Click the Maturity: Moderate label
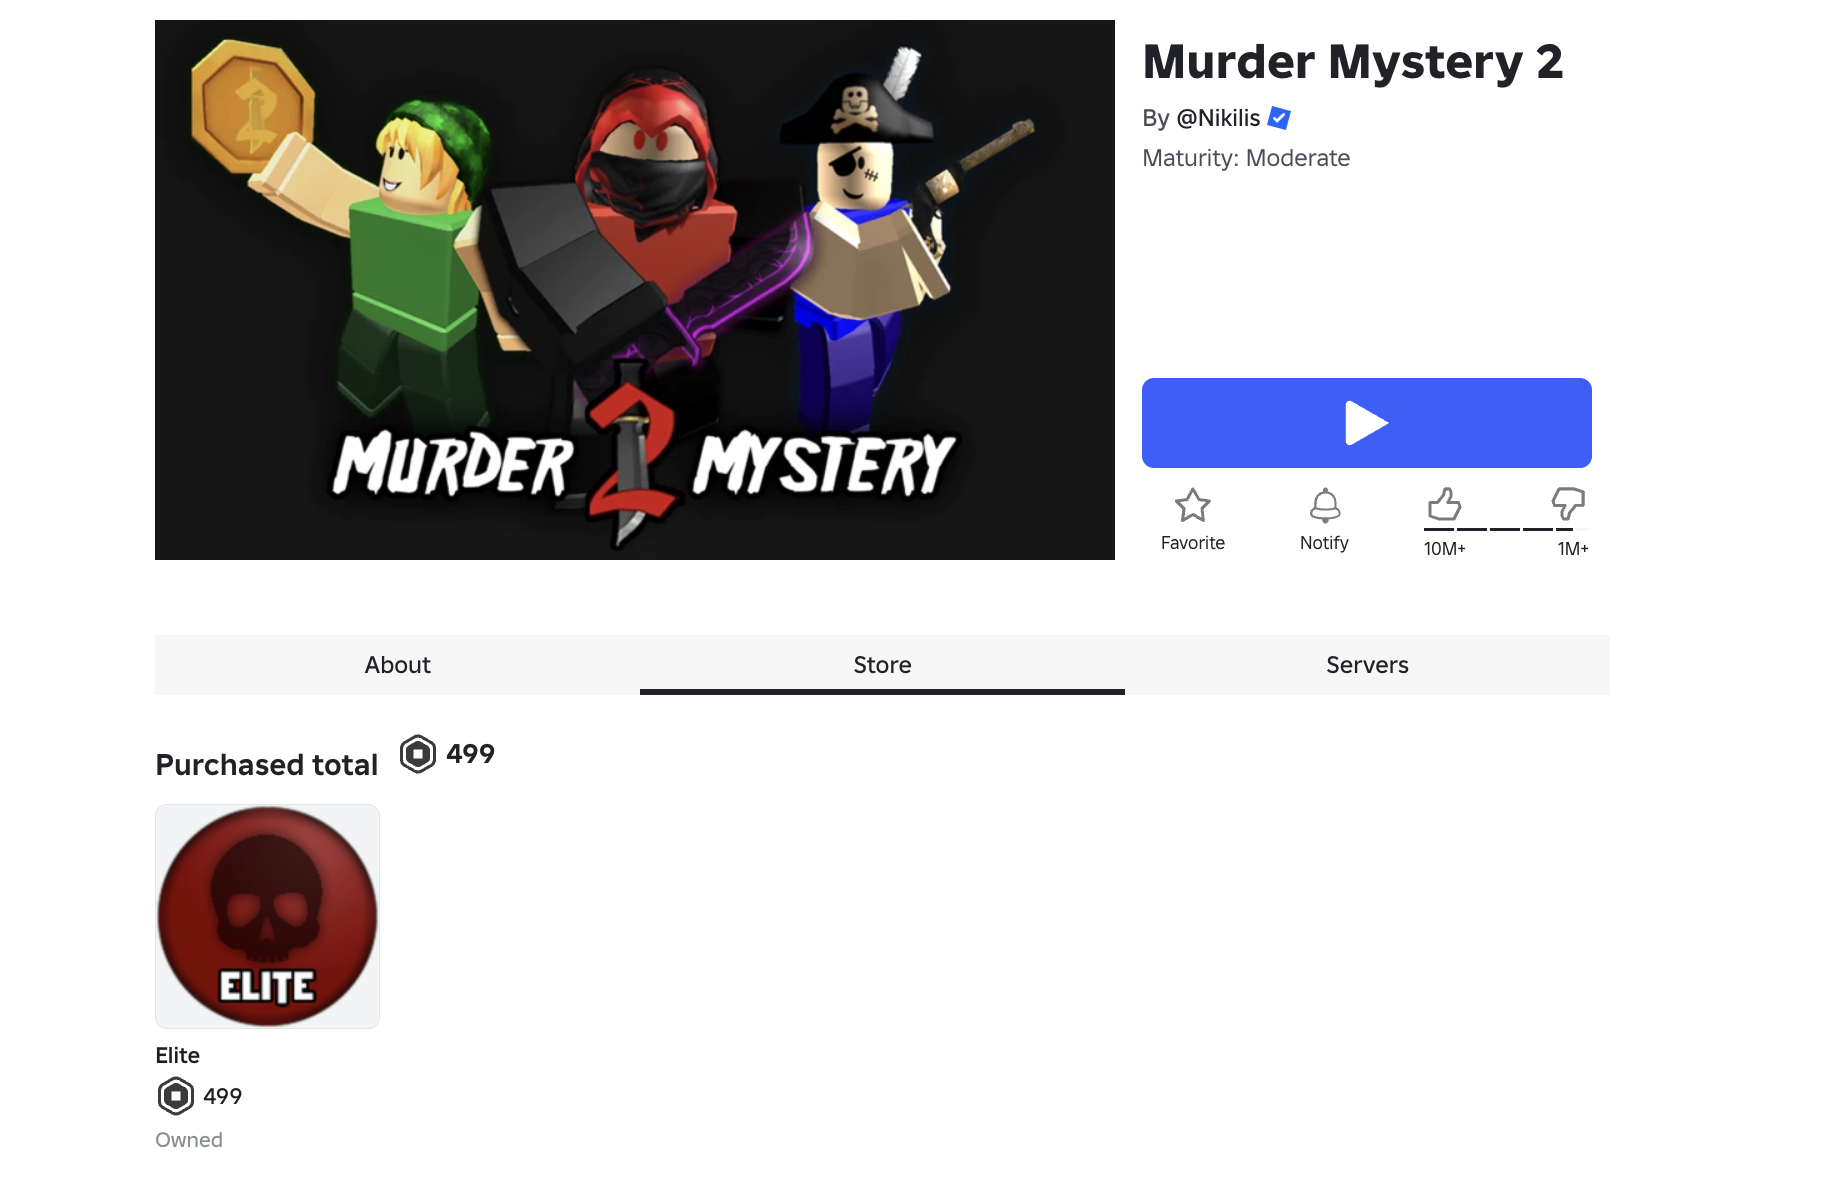The width and height of the screenshot is (1848, 1194). [1246, 158]
